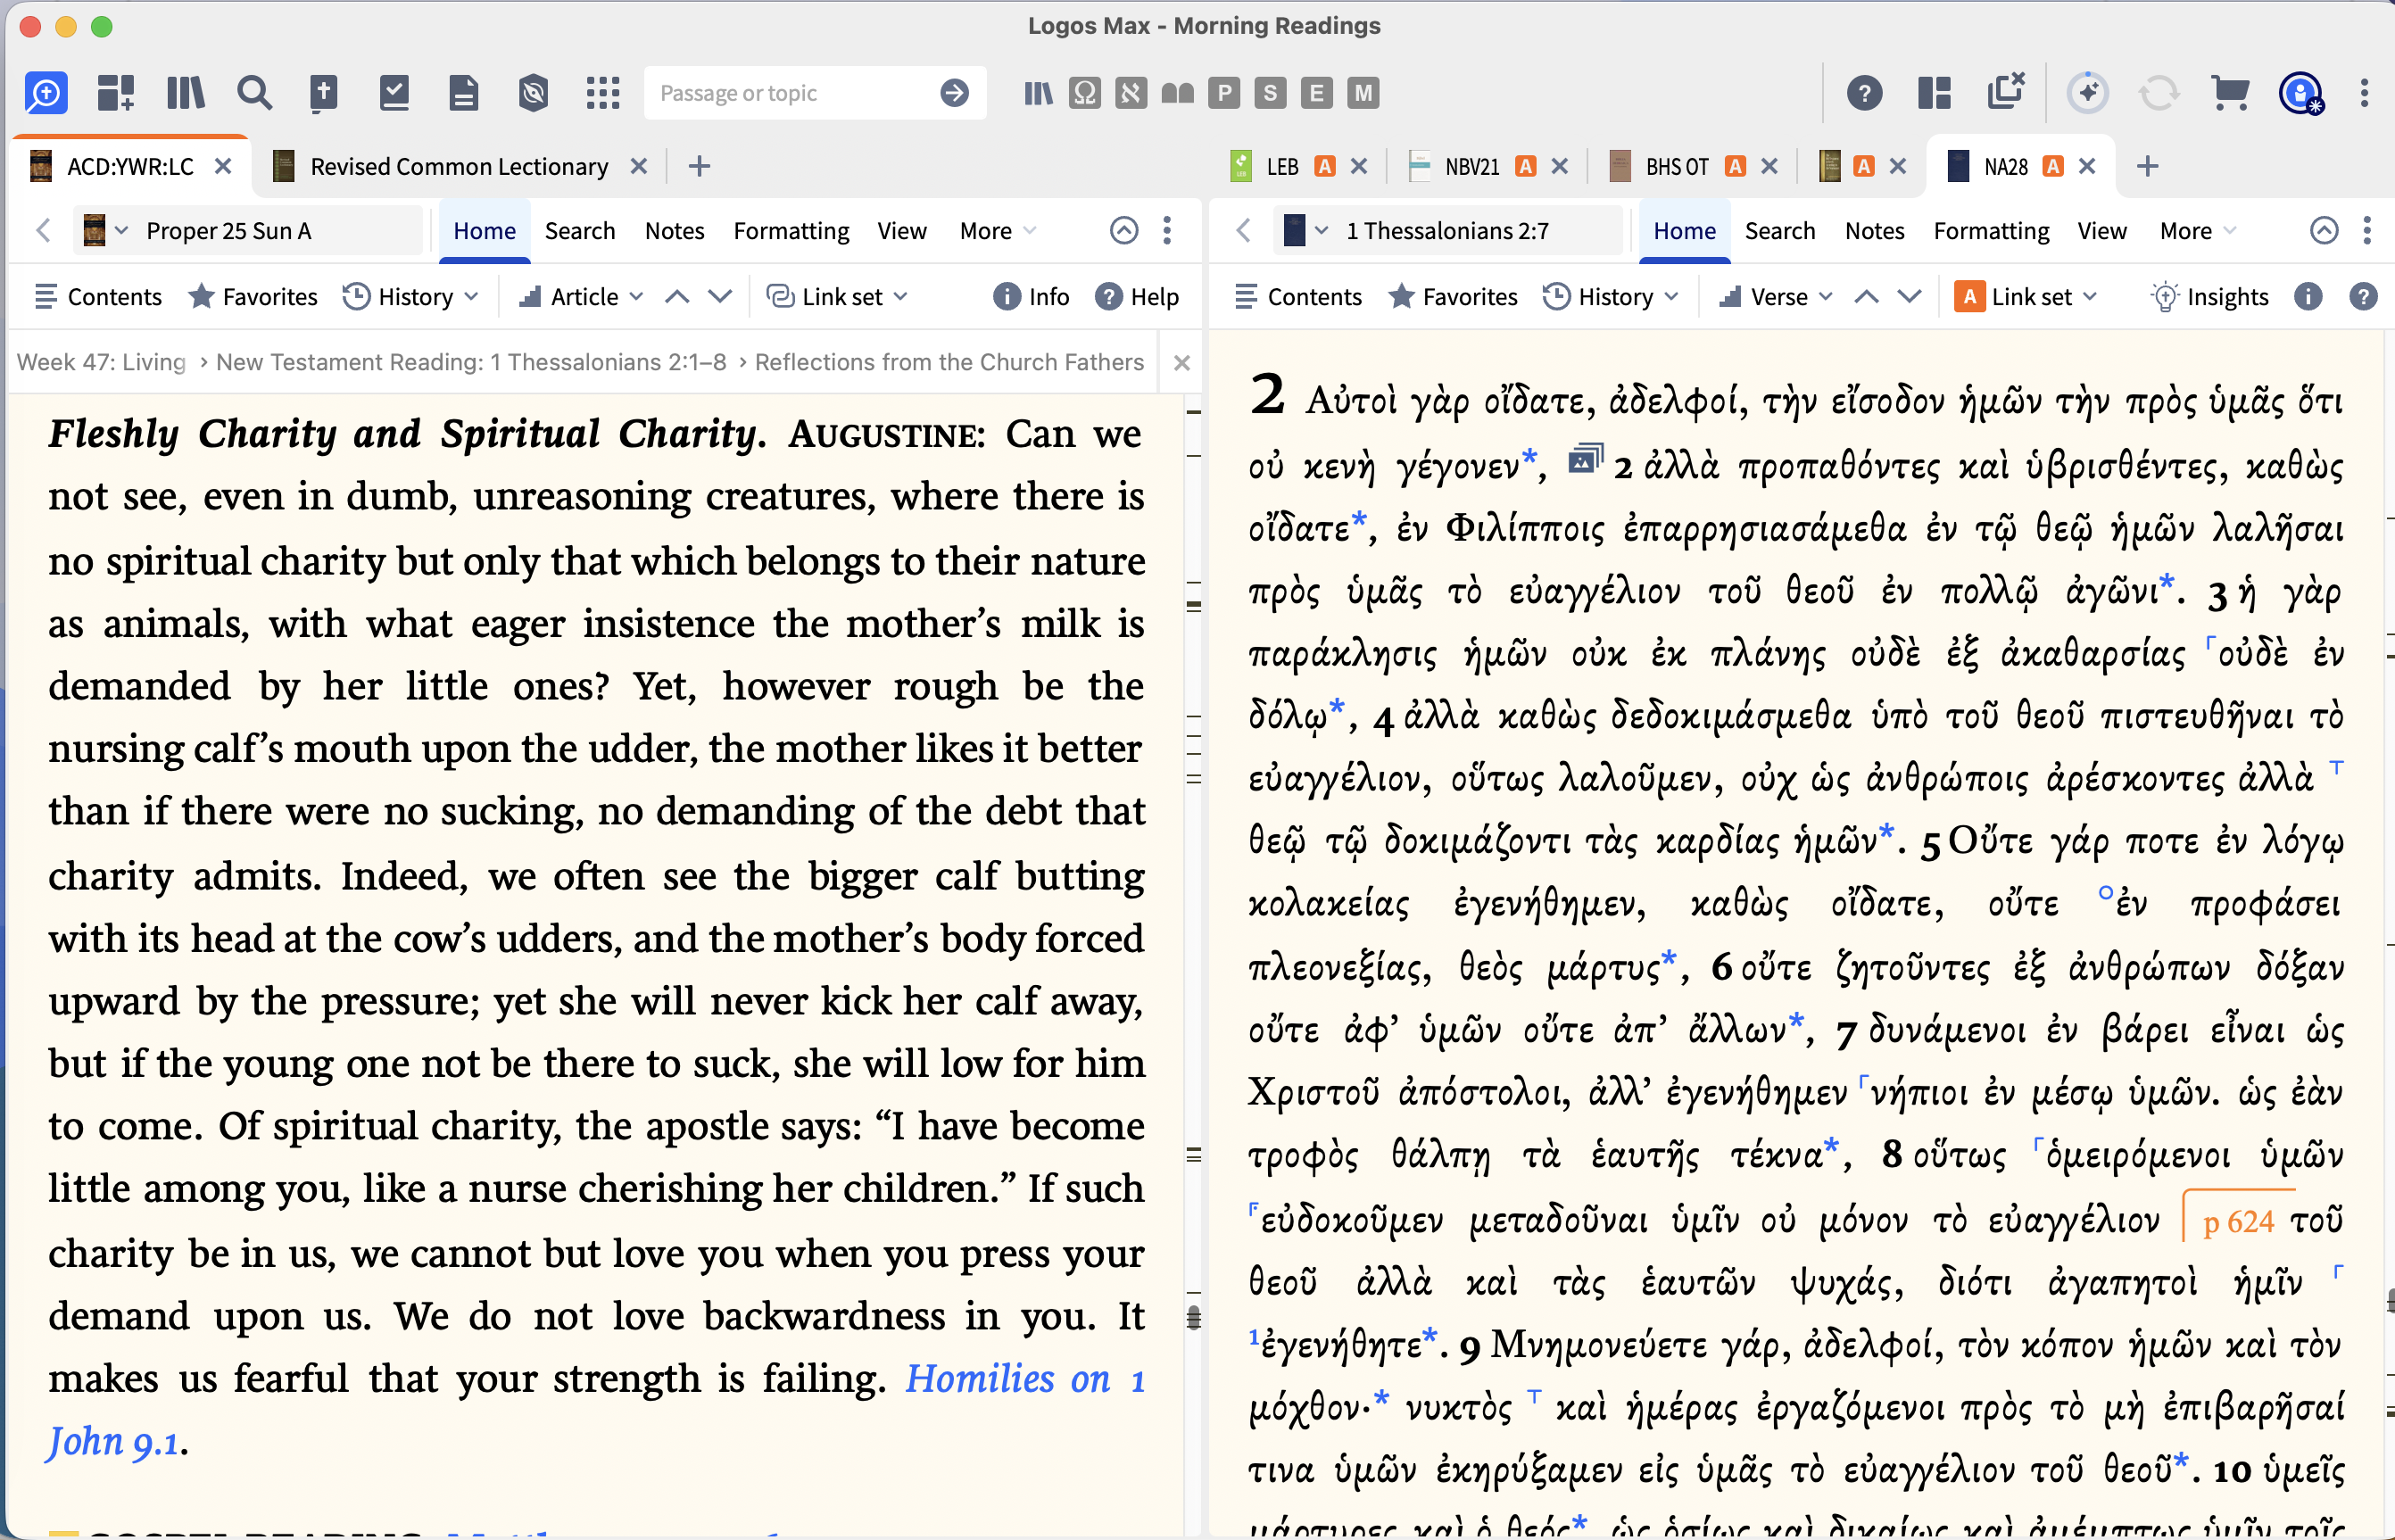This screenshot has height=1540, width=2395.
Task: Toggle the A link set badge on the NBV21 tab
Action: tap(1525, 167)
